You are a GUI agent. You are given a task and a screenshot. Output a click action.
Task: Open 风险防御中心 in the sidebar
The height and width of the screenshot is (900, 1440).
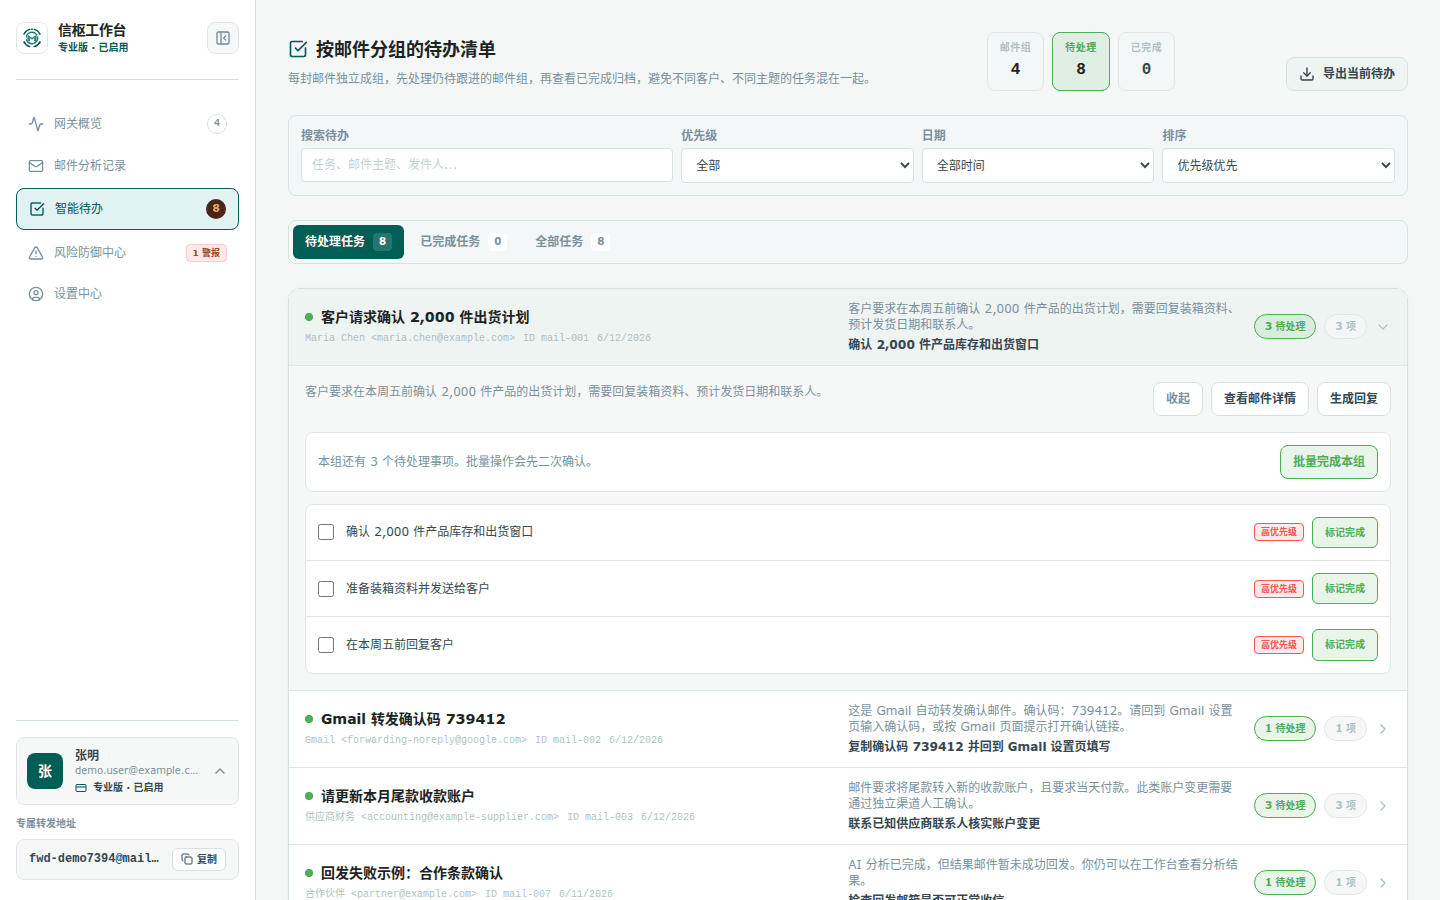127,253
